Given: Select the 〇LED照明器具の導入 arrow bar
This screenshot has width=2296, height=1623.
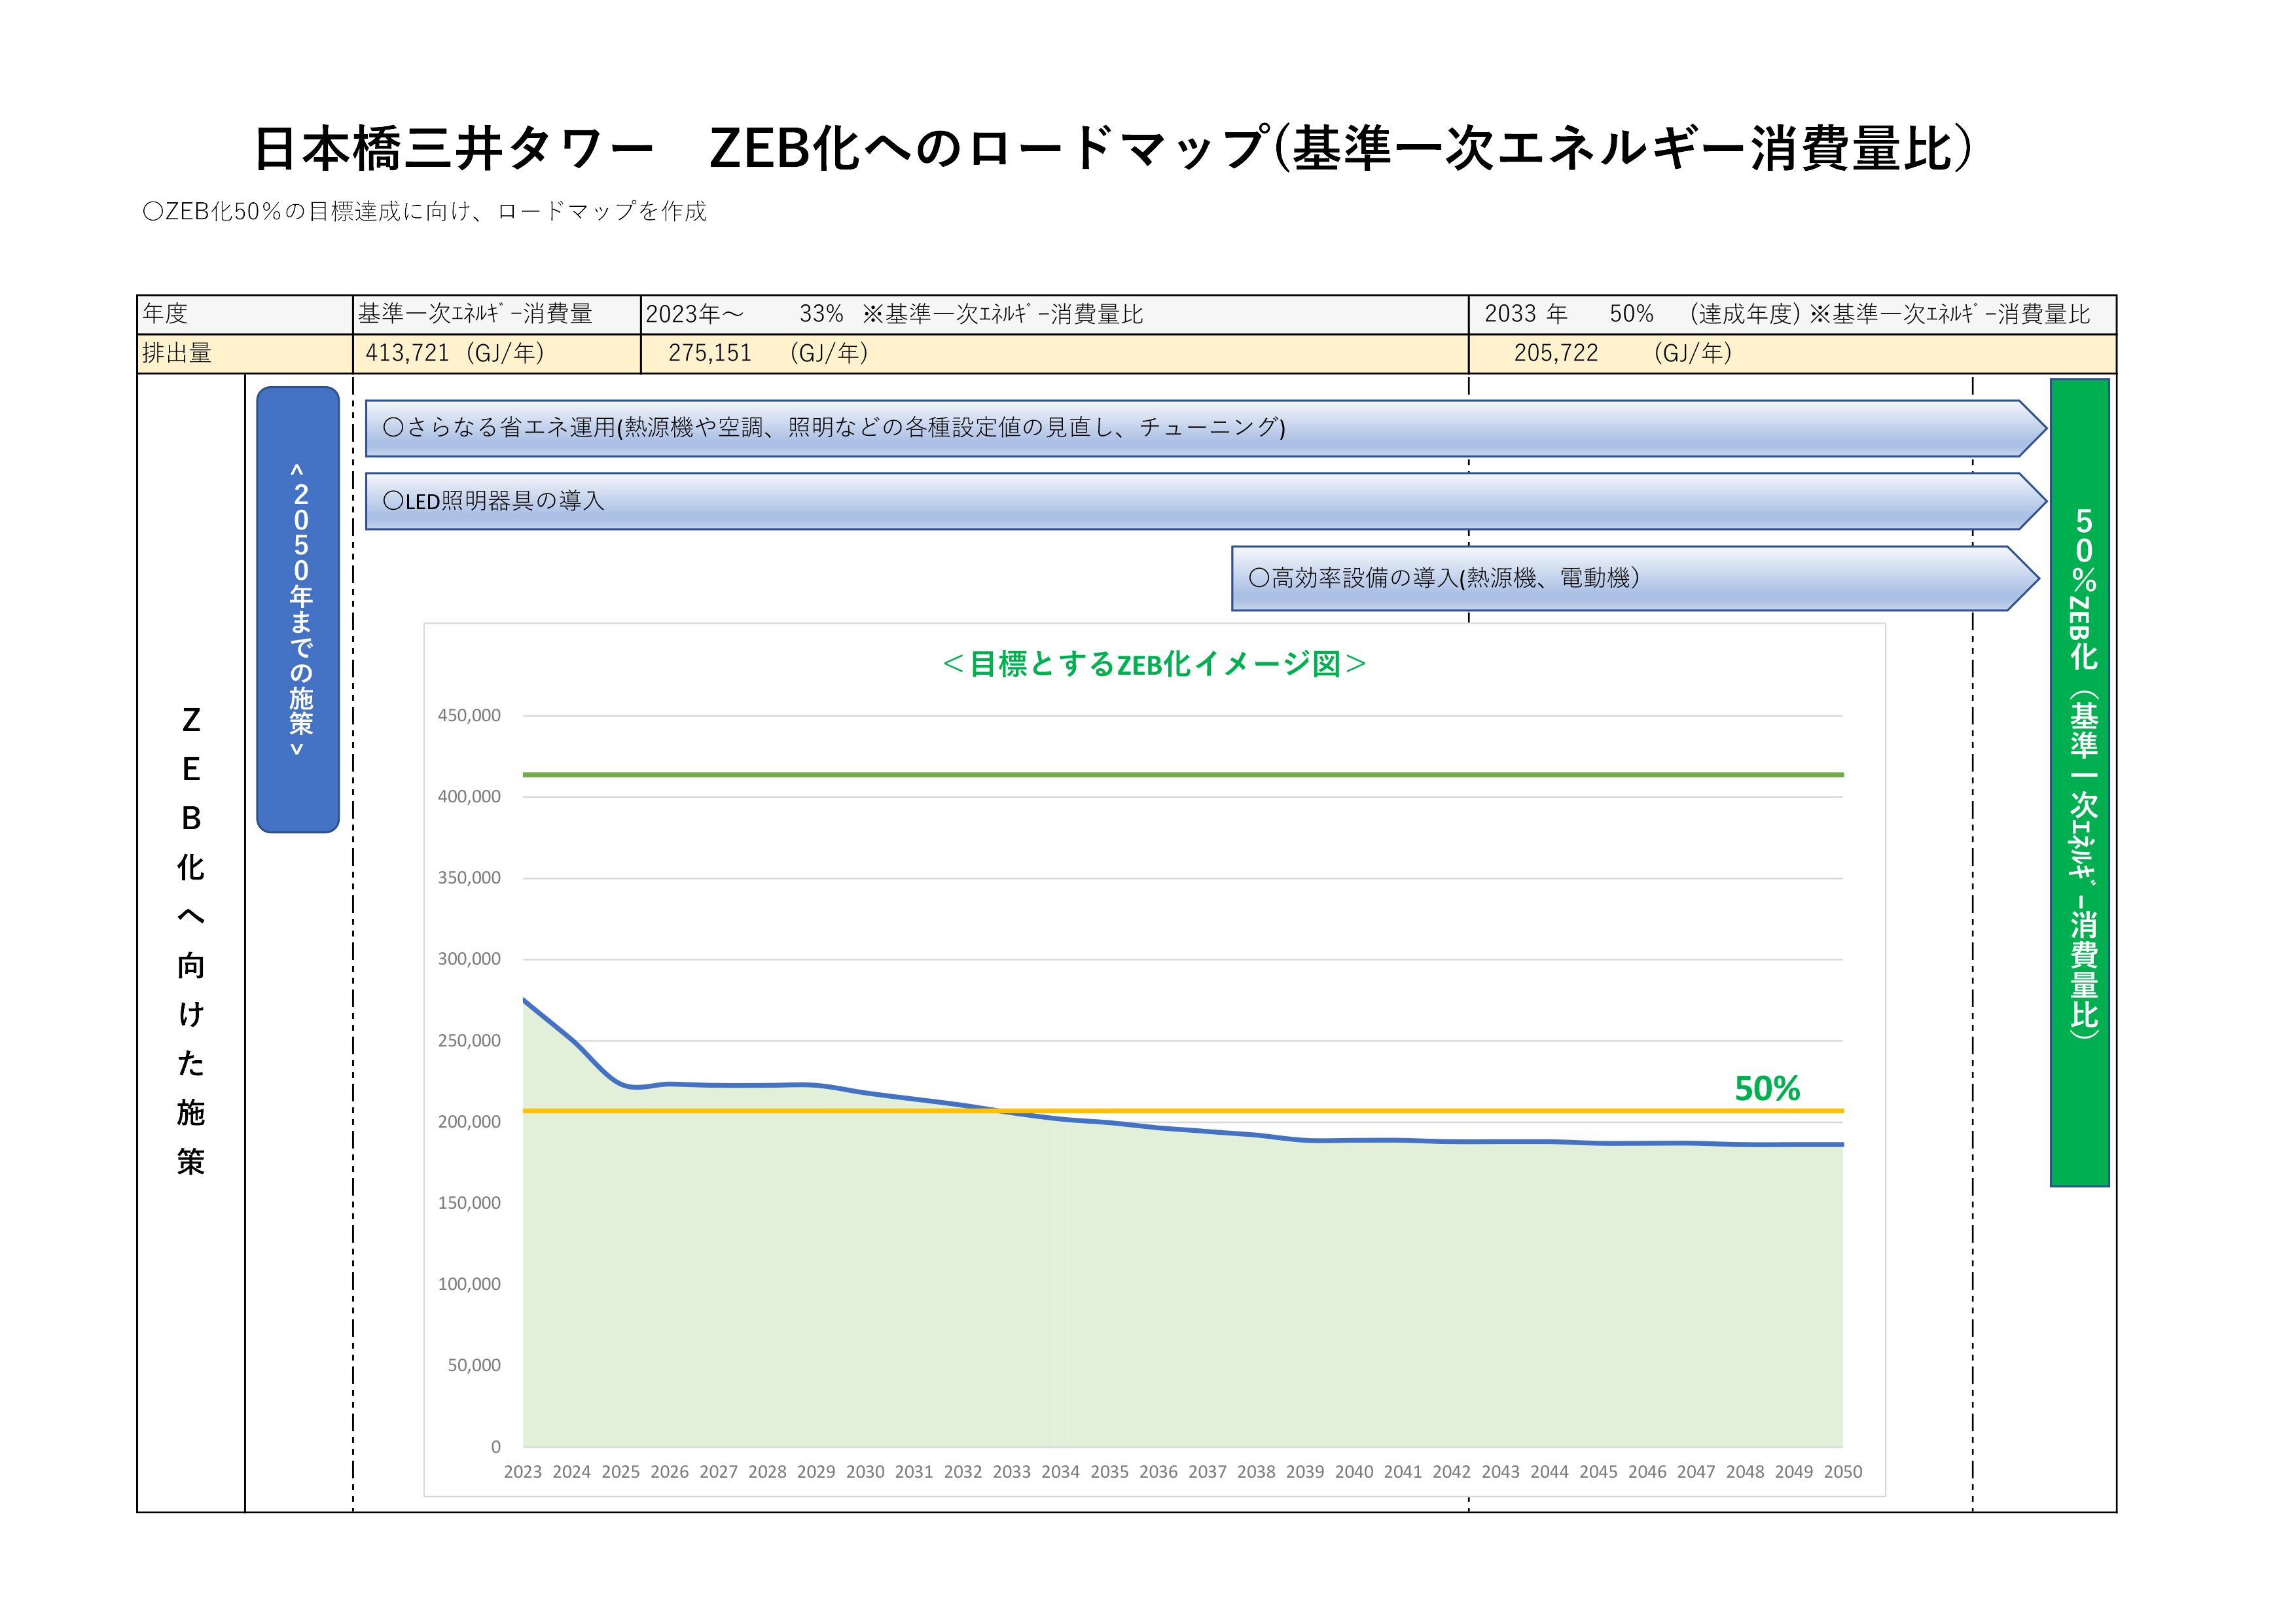Looking at the screenshot, I should [1206, 501].
